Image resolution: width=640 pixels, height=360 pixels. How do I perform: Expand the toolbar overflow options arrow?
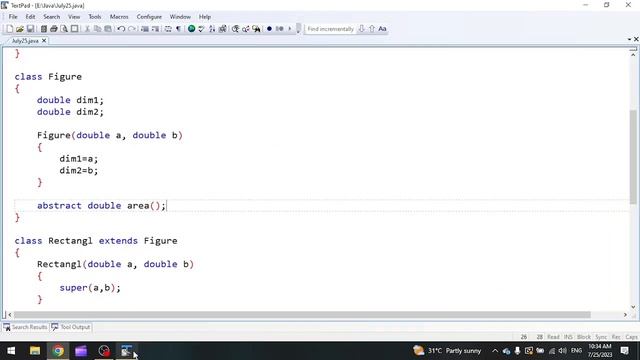pos(298,29)
